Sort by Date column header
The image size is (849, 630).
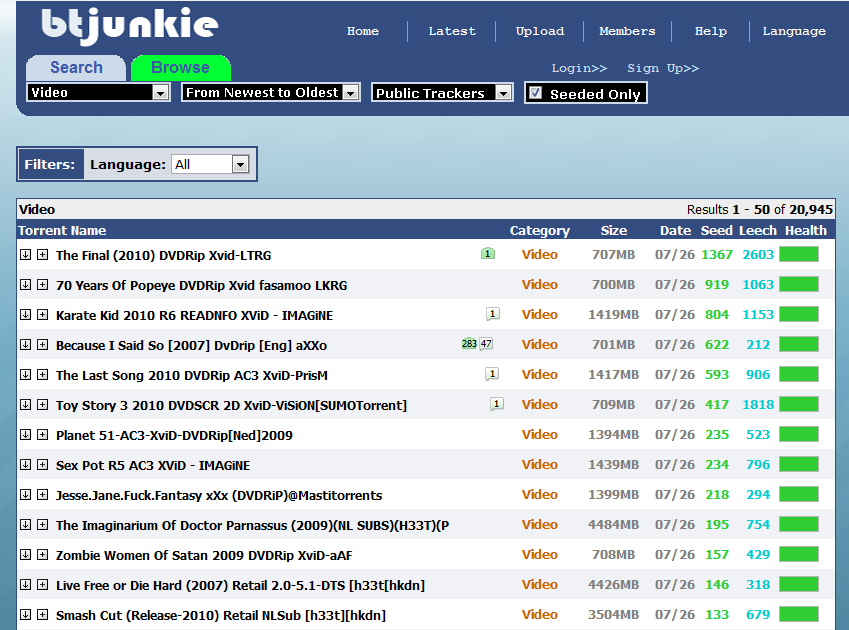(675, 231)
